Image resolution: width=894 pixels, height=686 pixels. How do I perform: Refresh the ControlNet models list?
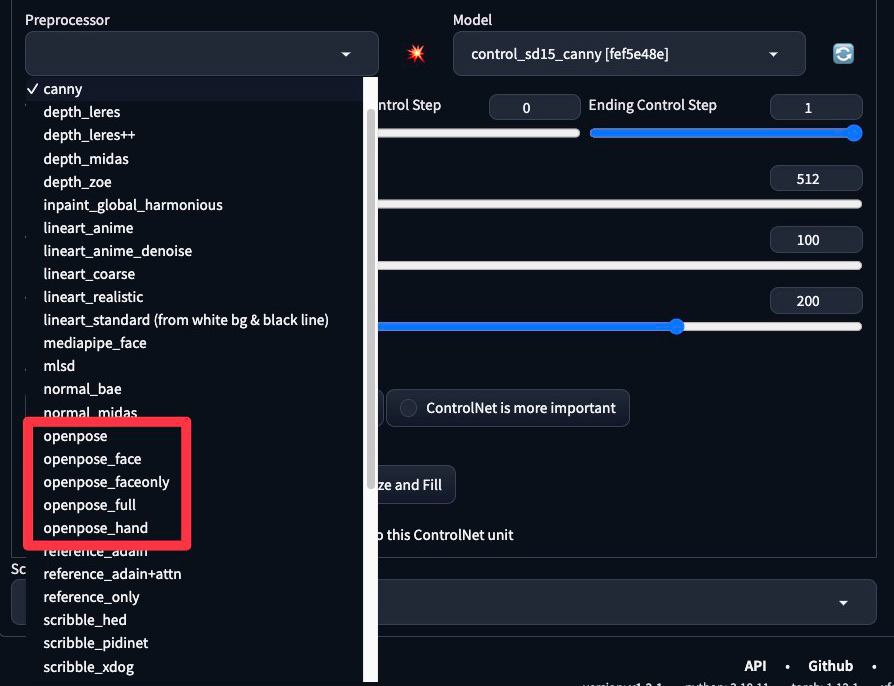click(x=843, y=54)
